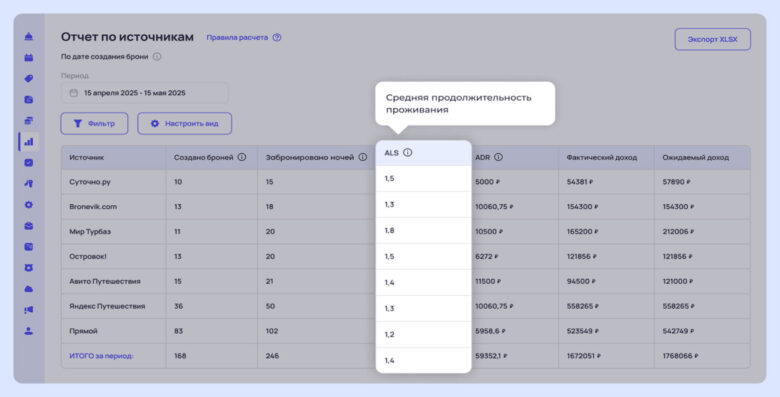The image size is (780, 397).
Task: Select the Суточно.ру source row
Action: (x=405, y=182)
